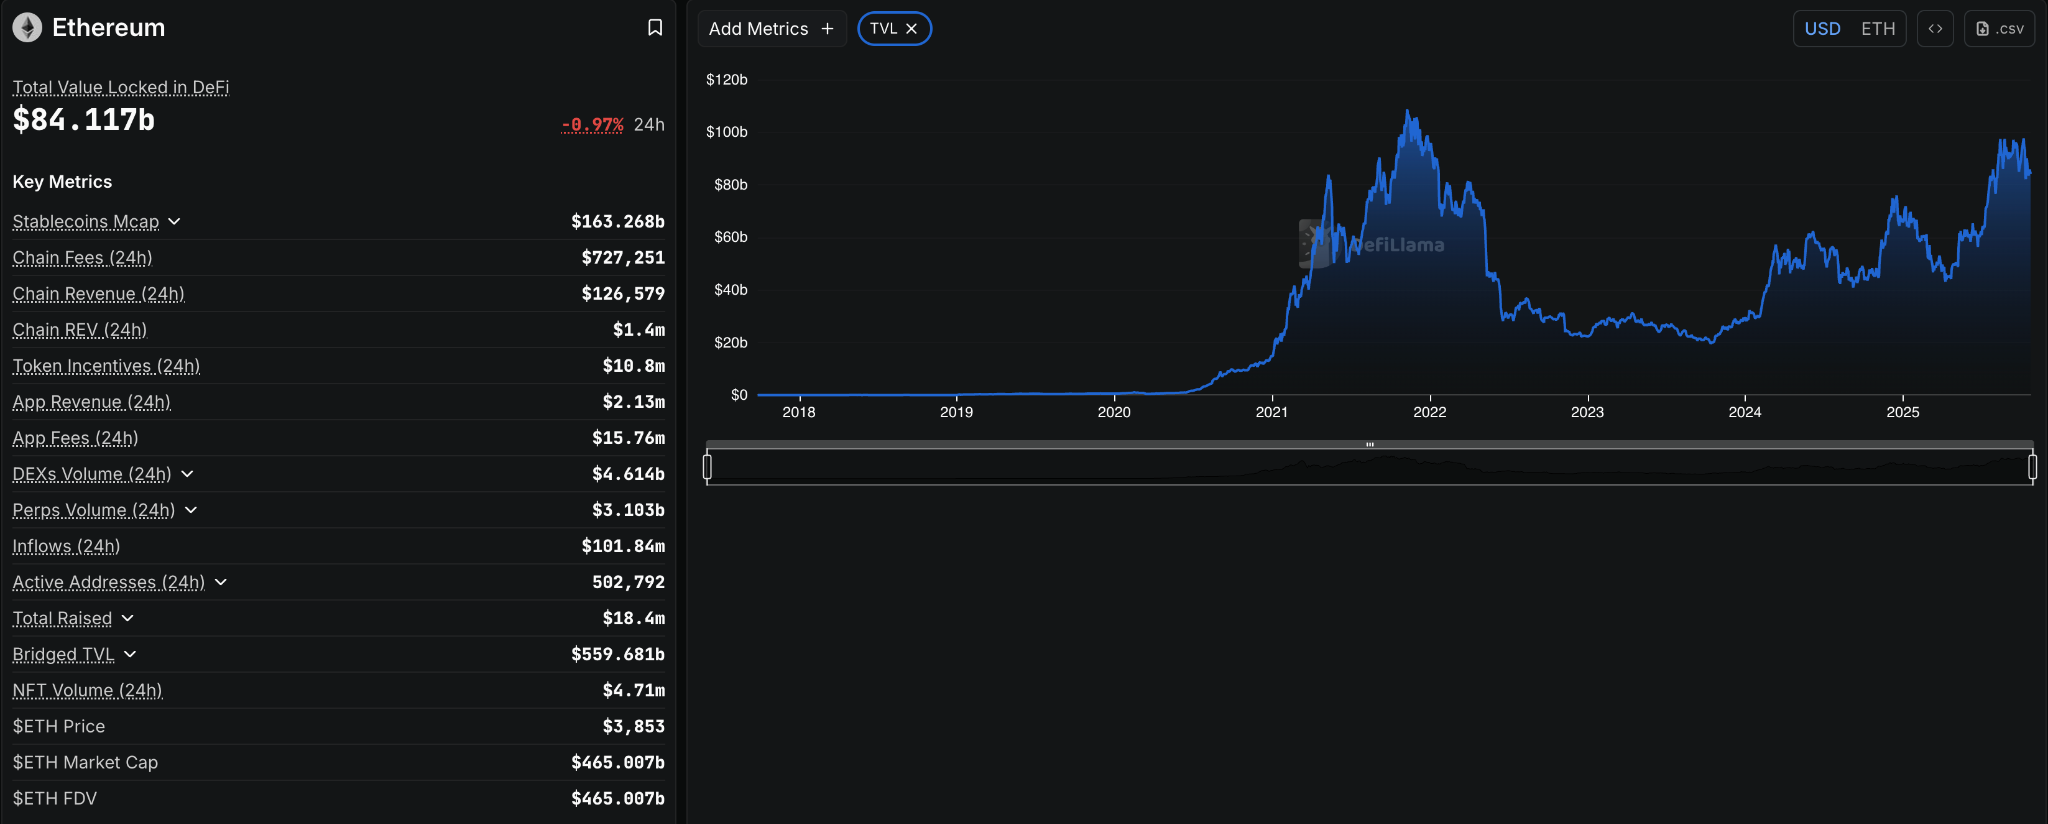Click the Chain Revenue (24h) label
2048x824 pixels.
(99, 294)
